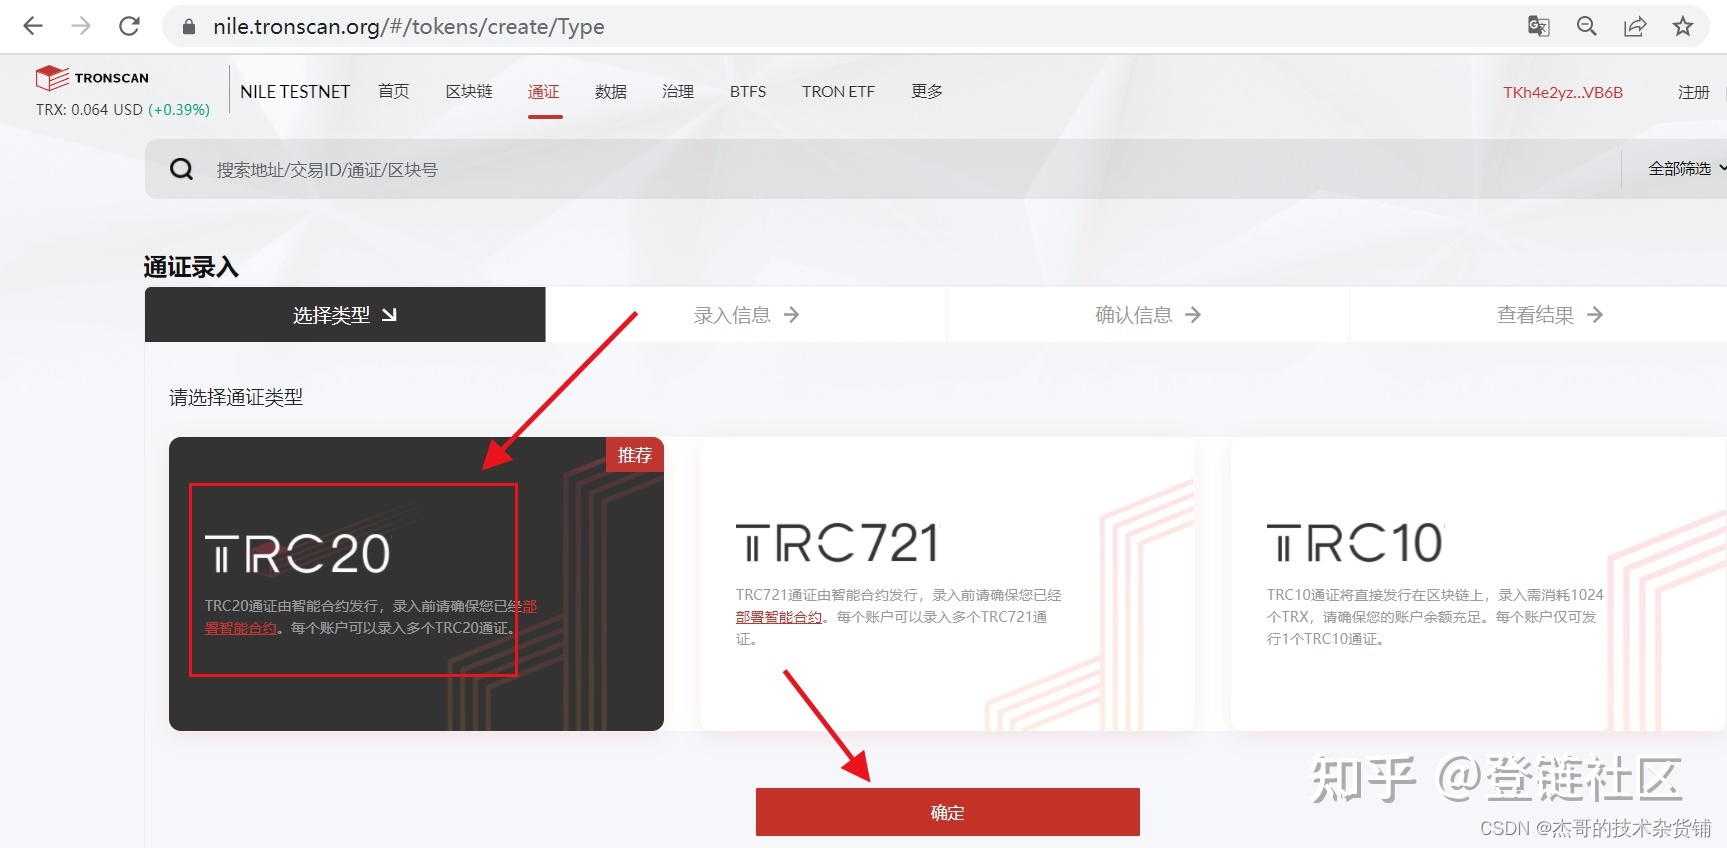1727x848 pixels.
Task: Click 部署智能合约 link in TRC20 card
Action: 241,628
